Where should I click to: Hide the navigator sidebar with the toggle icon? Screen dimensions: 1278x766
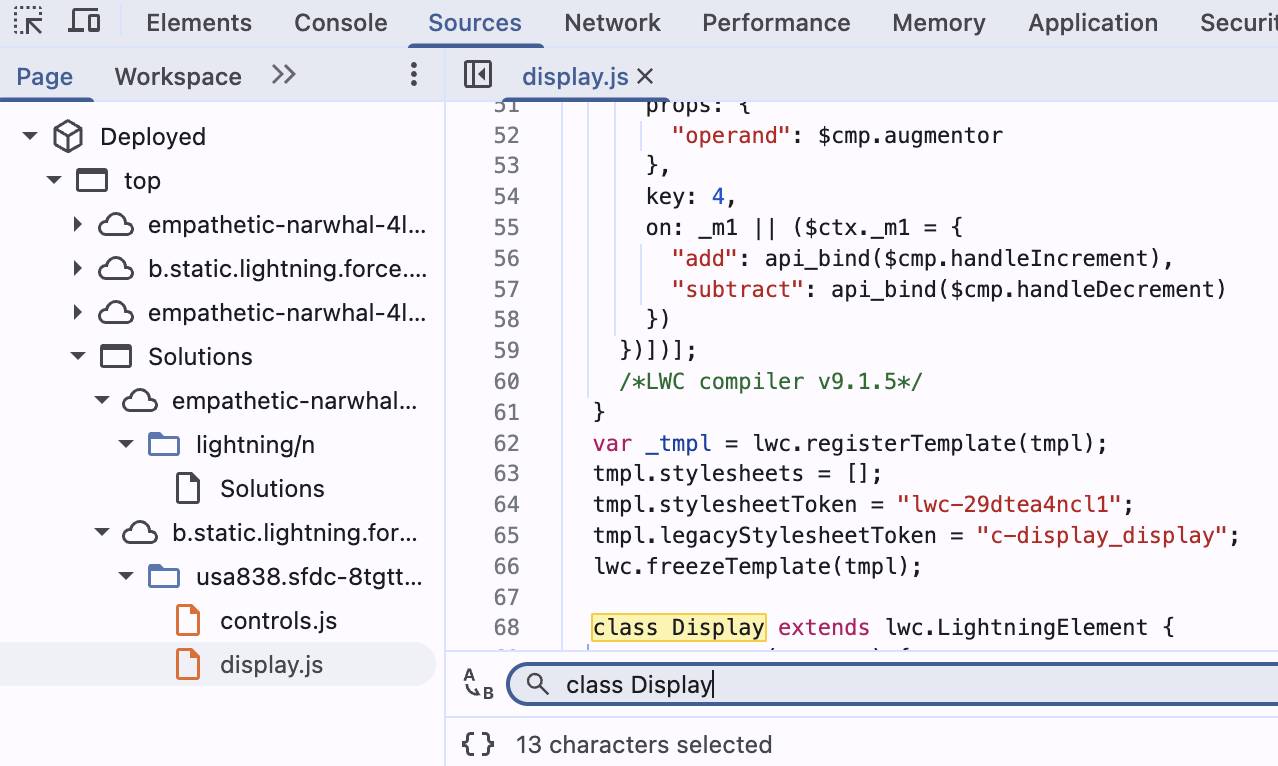478,75
